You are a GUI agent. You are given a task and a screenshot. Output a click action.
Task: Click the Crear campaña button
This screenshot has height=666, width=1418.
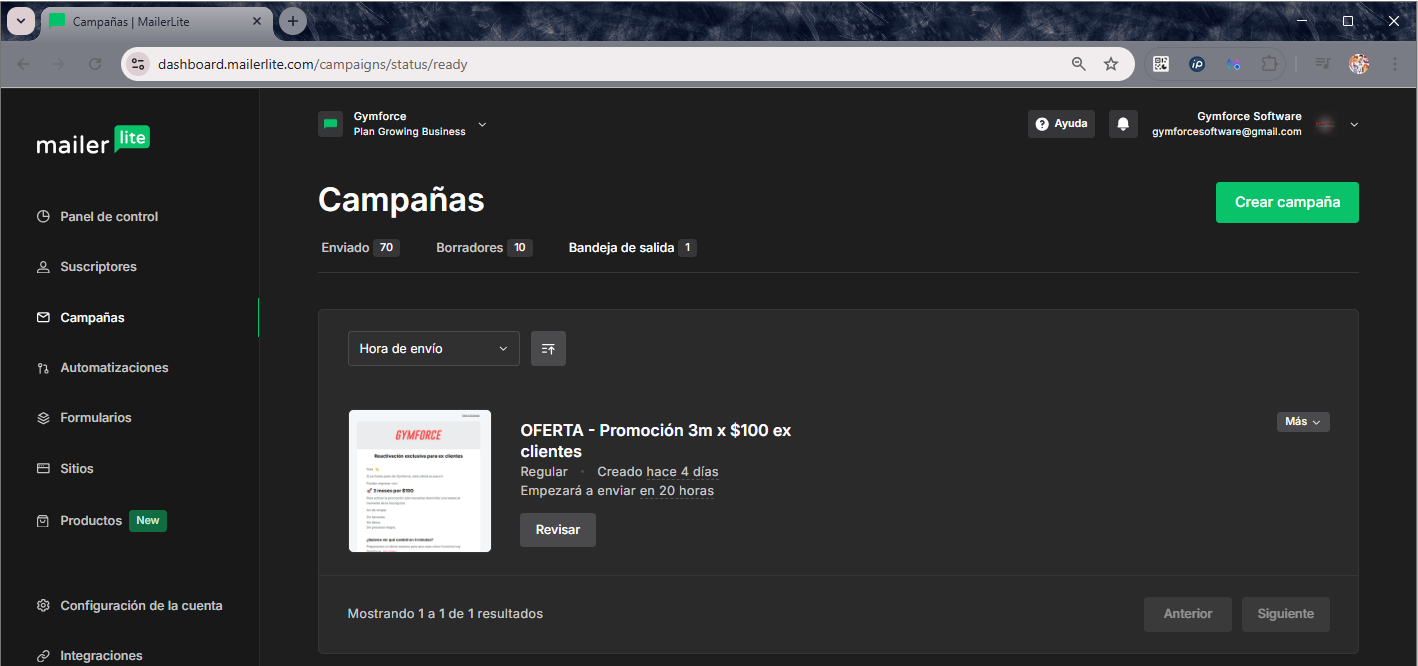tap(1287, 202)
